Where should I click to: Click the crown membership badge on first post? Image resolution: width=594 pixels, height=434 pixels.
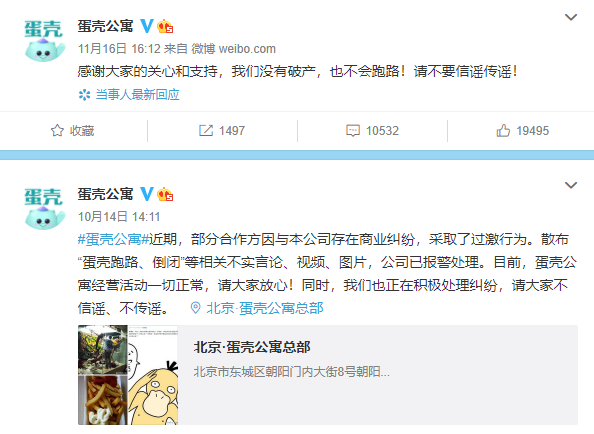coord(165,26)
